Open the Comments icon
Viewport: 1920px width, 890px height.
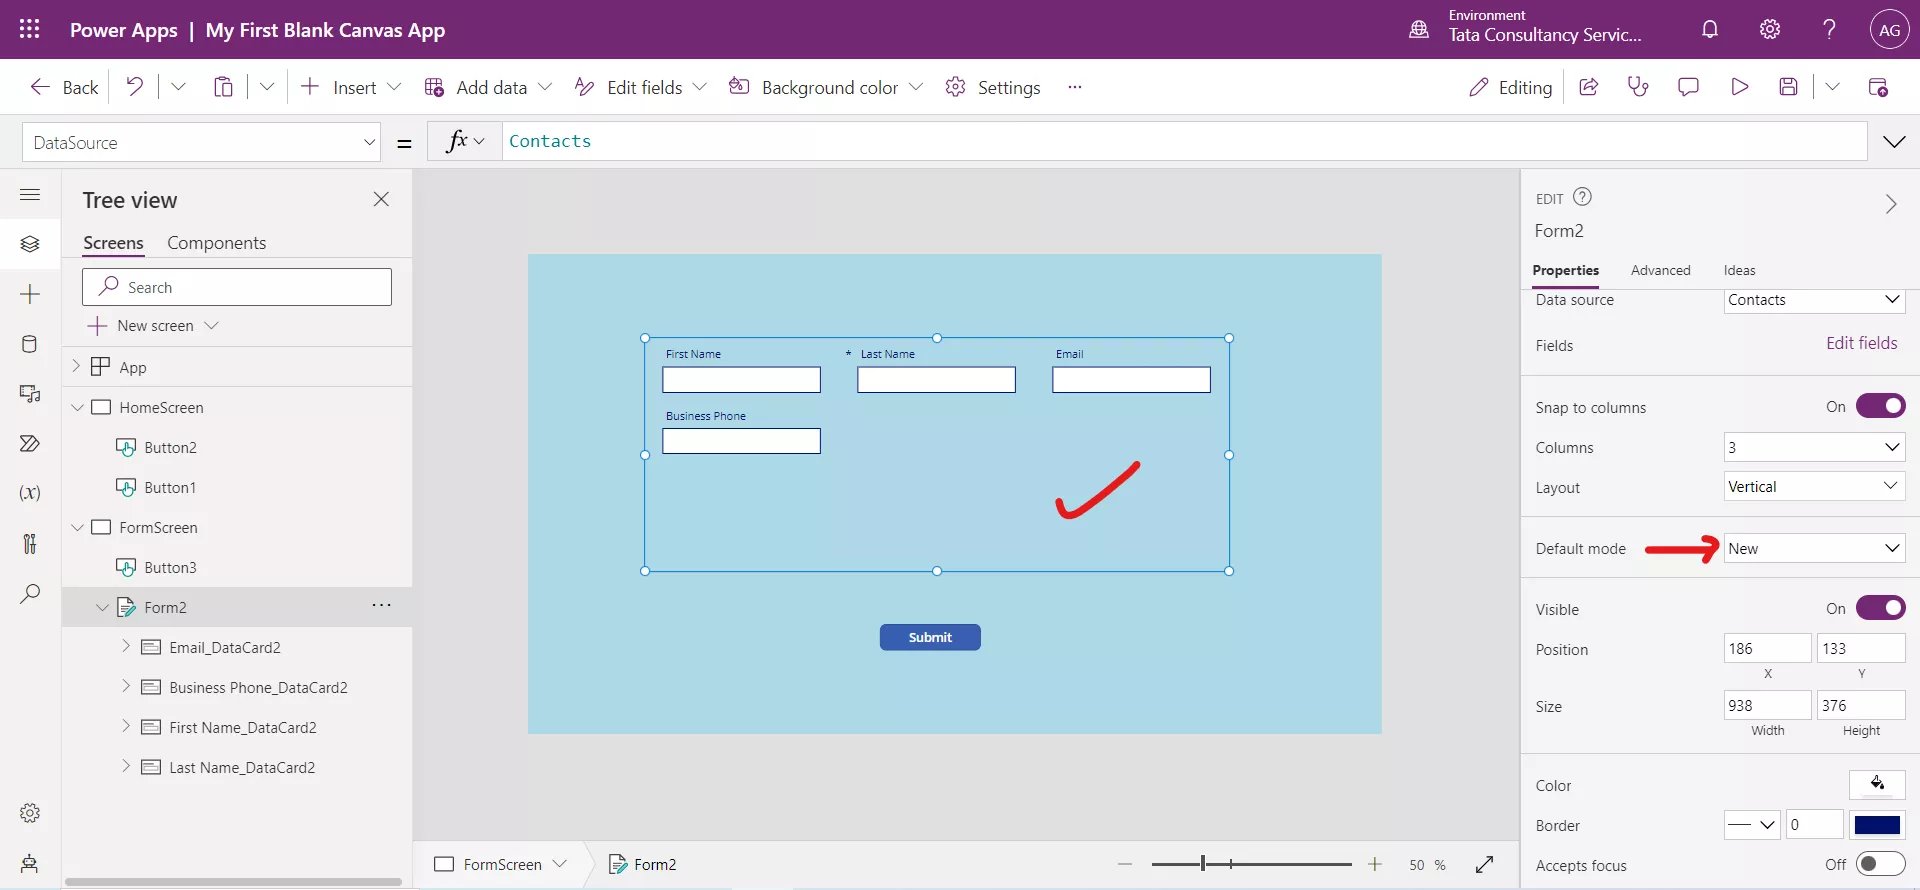pyautogui.click(x=1688, y=87)
